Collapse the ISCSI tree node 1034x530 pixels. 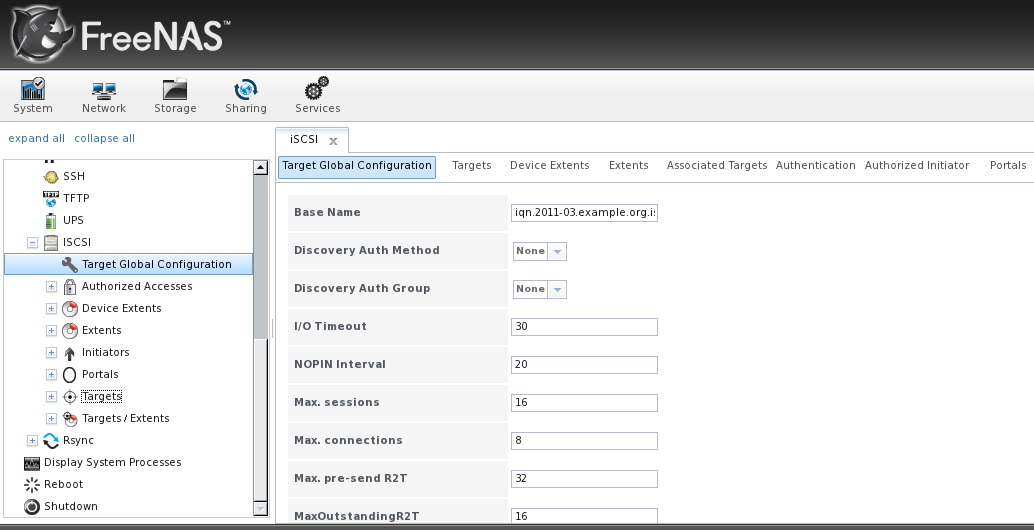tap(32, 243)
